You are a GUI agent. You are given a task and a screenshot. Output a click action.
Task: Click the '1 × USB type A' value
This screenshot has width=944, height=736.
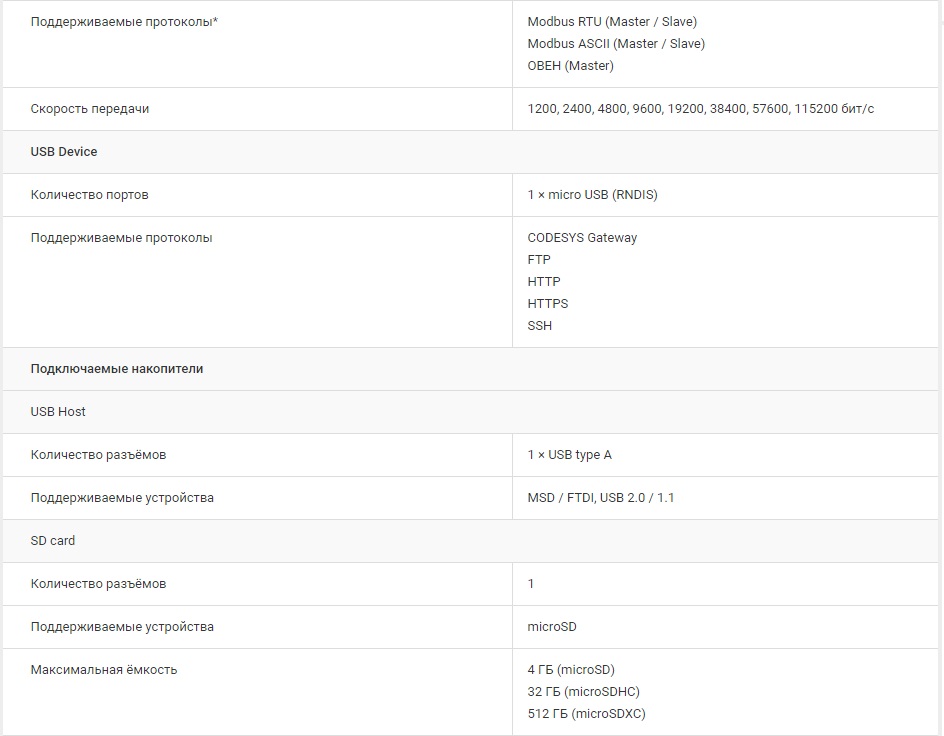tap(569, 454)
